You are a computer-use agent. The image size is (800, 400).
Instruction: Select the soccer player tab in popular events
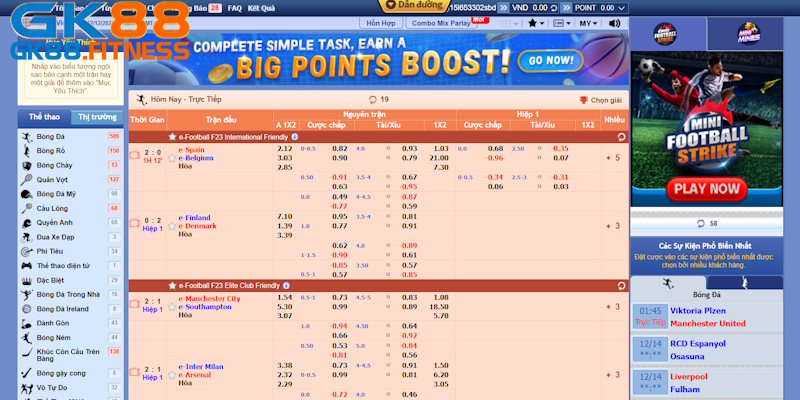coord(668,283)
